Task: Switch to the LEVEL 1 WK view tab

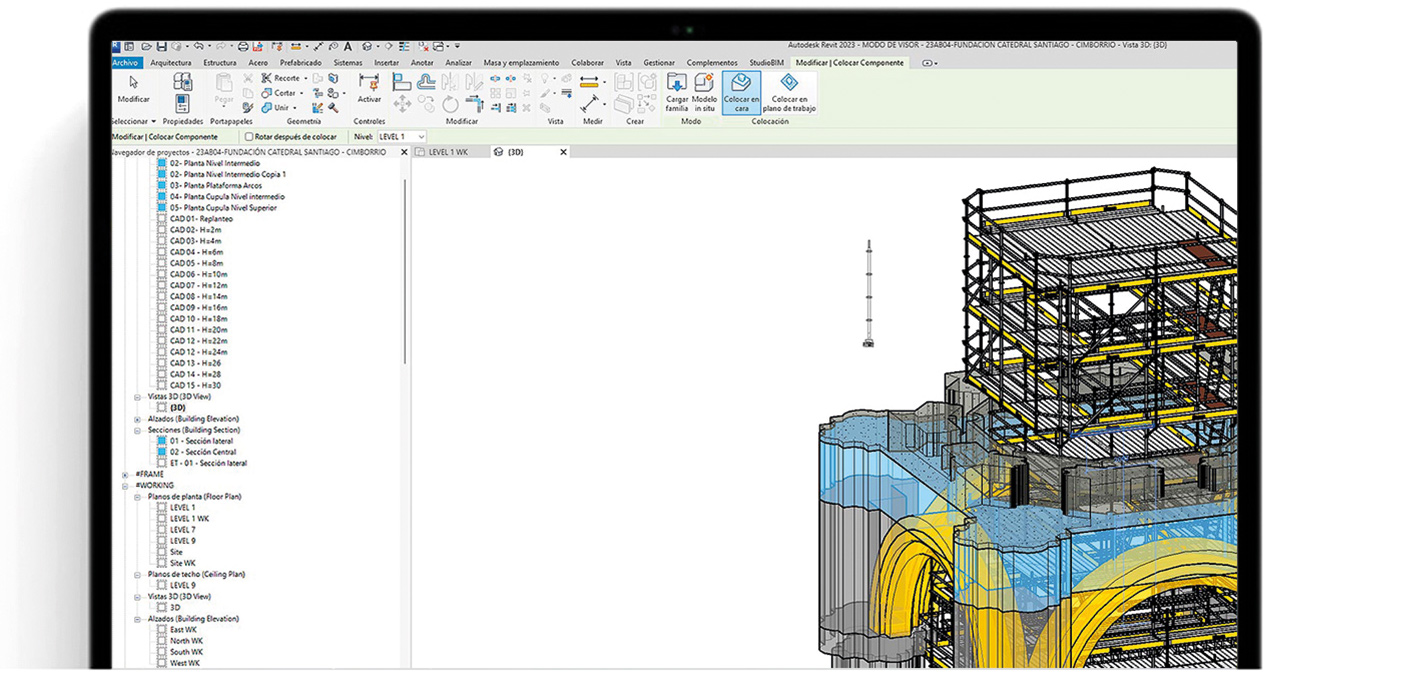Action: point(447,153)
